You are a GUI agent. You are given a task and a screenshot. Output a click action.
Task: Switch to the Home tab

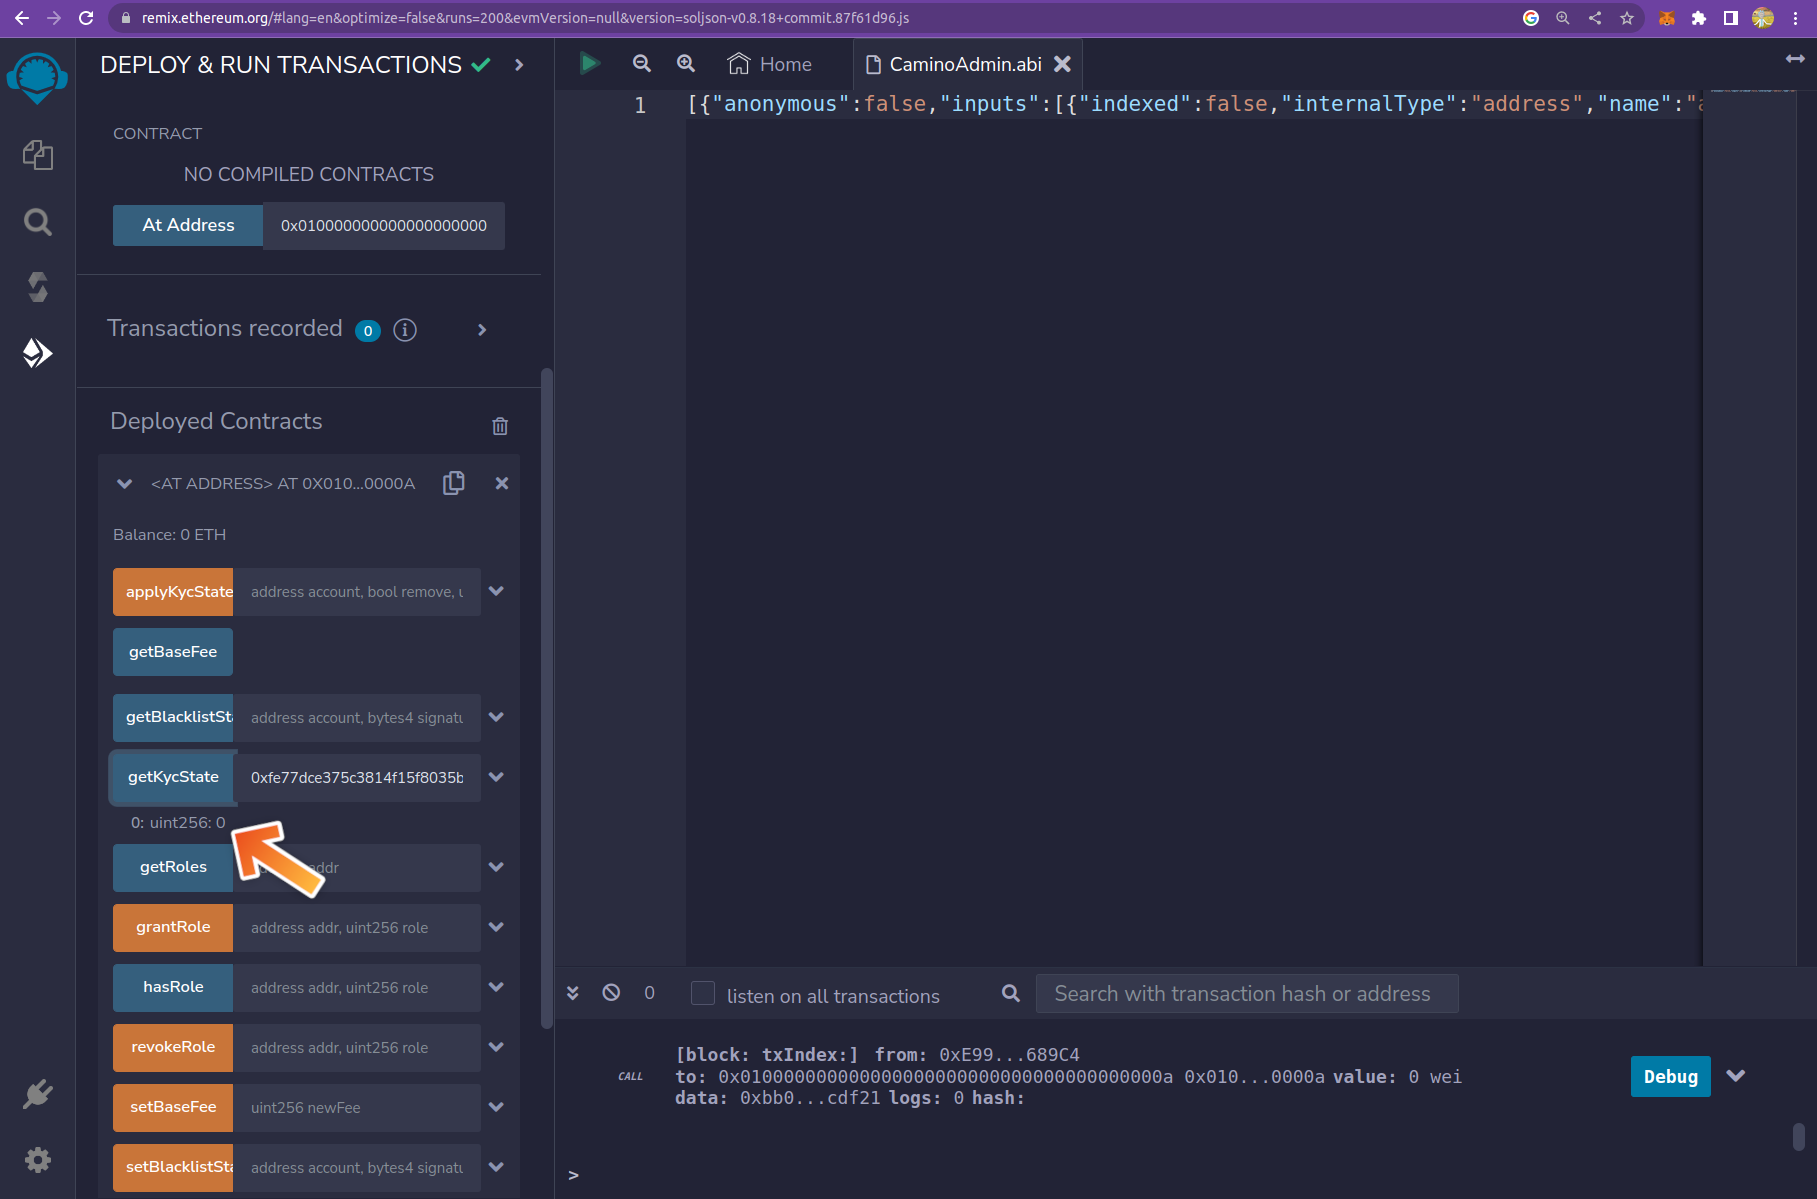tap(770, 64)
